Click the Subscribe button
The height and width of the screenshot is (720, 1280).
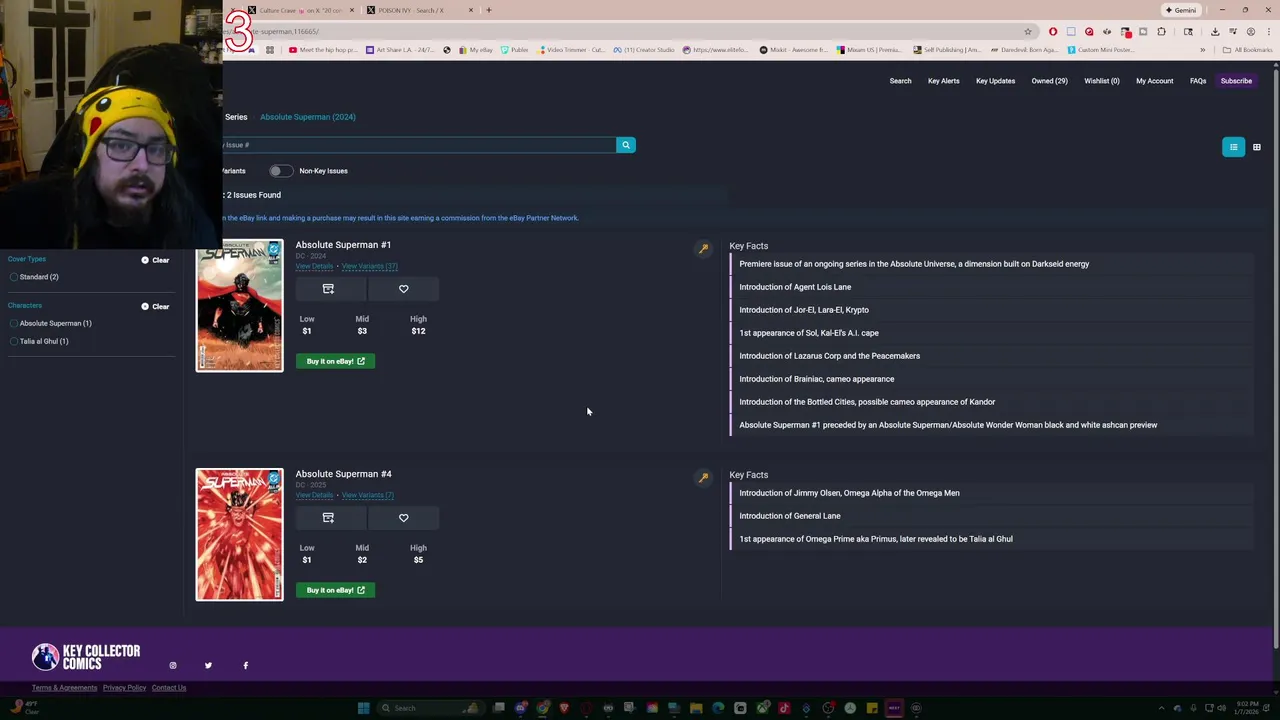[1236, 81]
